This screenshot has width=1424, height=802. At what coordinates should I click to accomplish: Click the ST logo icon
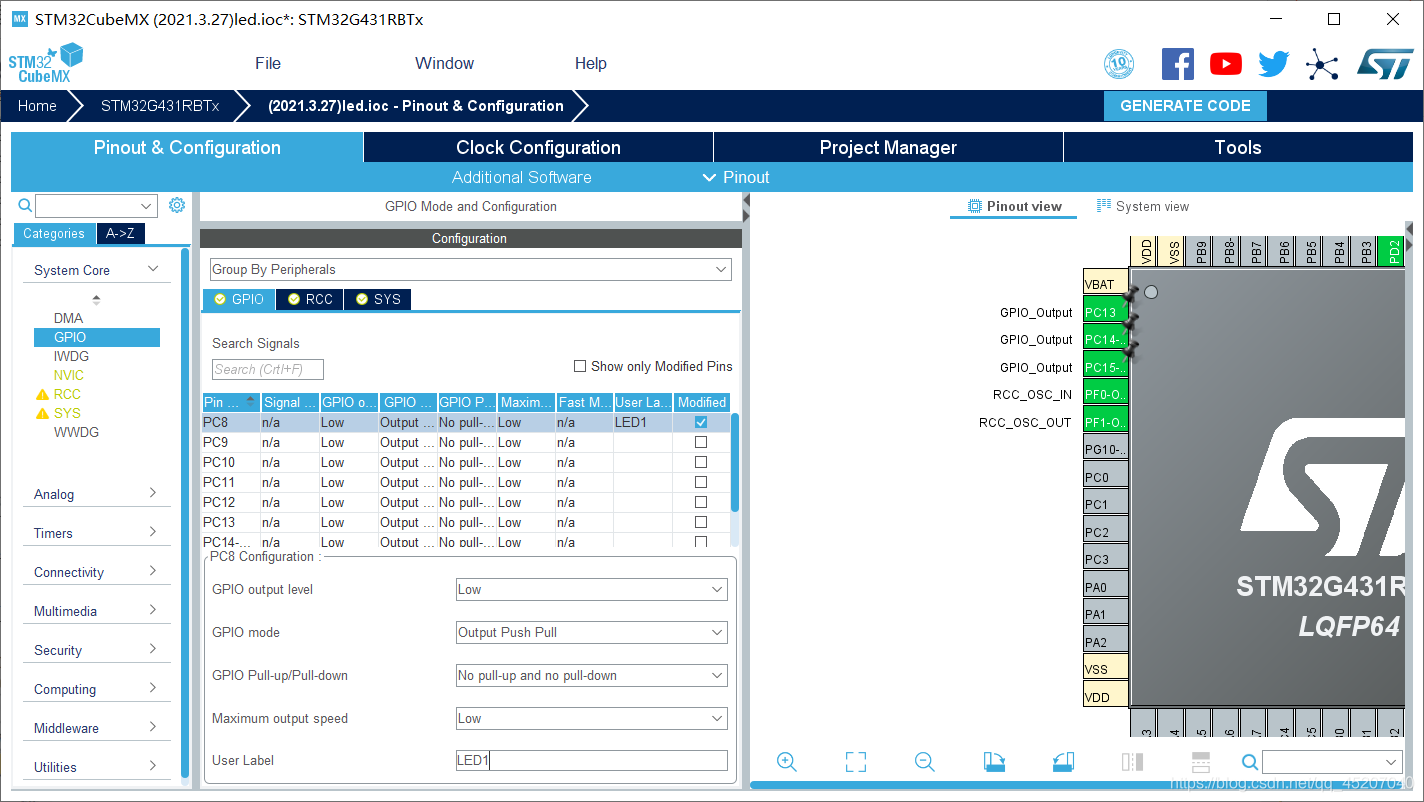click(1384, 64)
